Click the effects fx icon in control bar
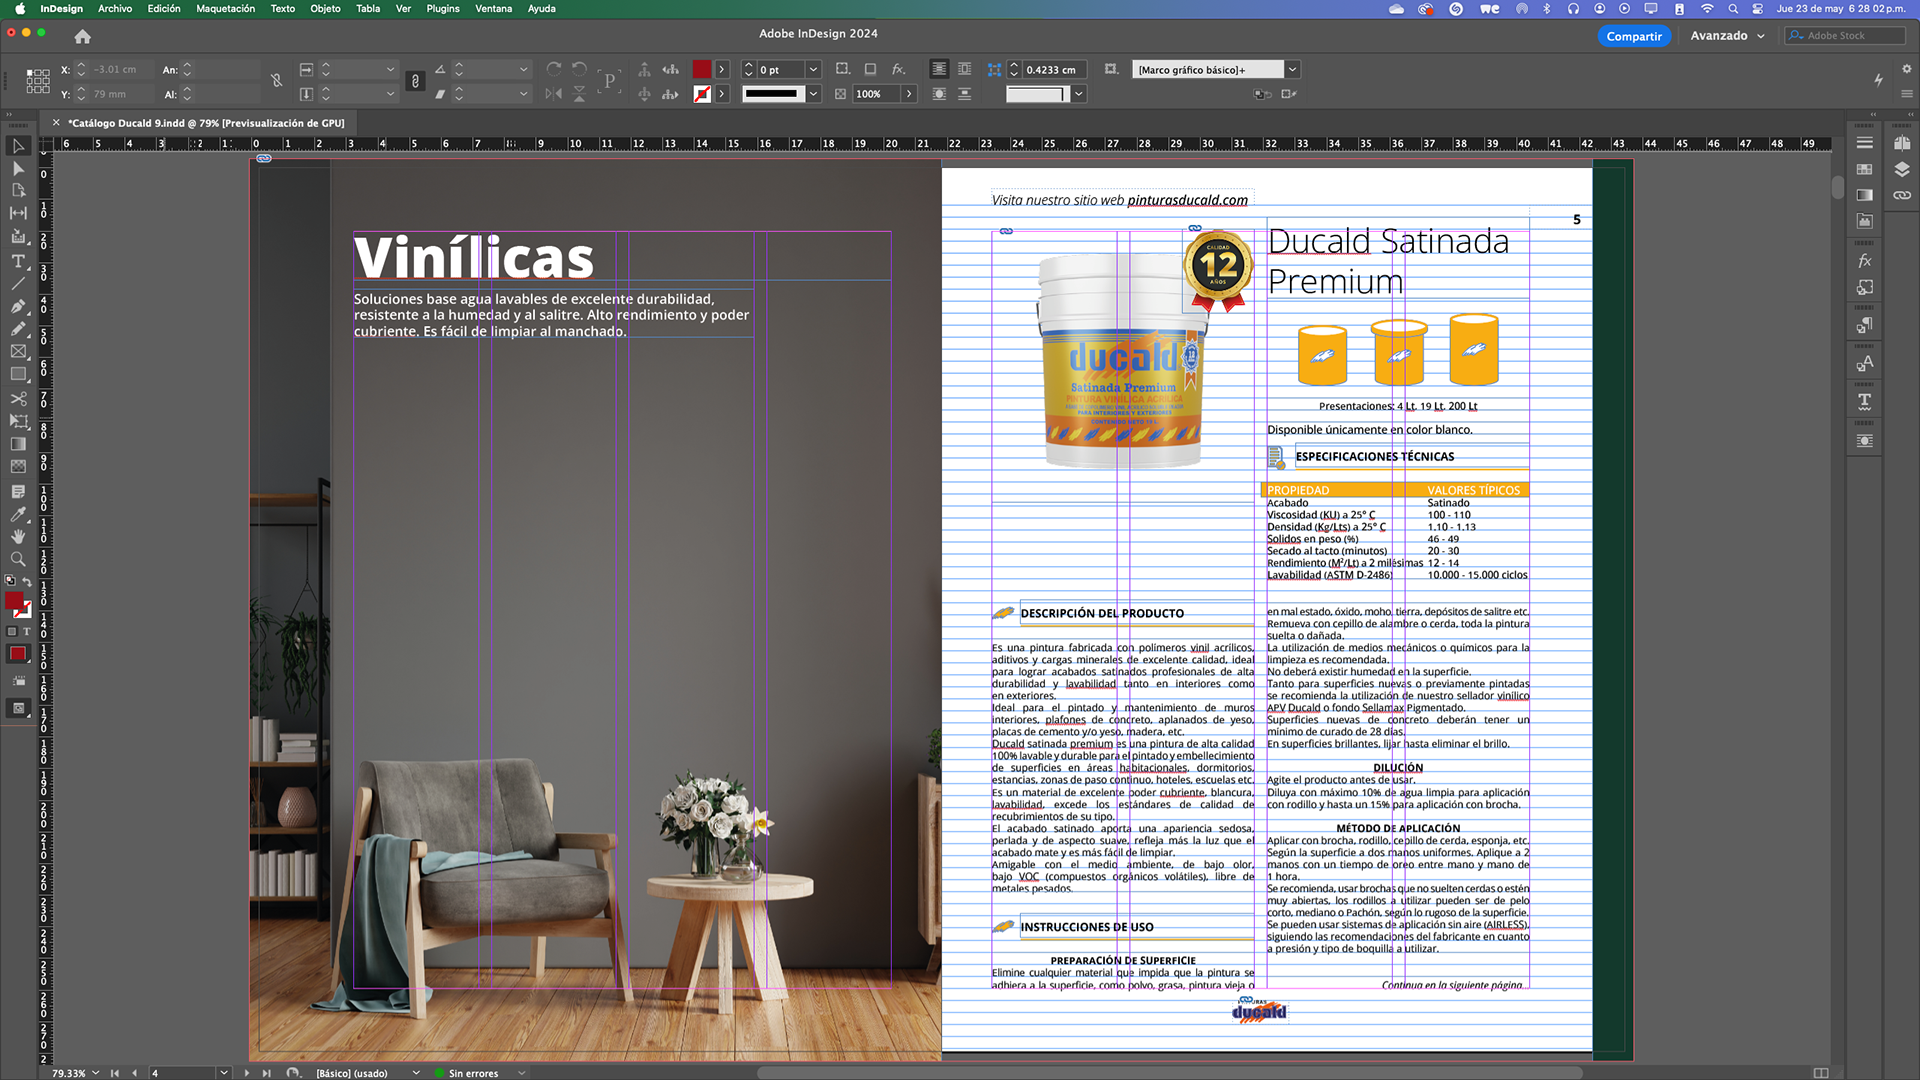The height and width of the screenshot is (1080, 1920). (898, 69)
